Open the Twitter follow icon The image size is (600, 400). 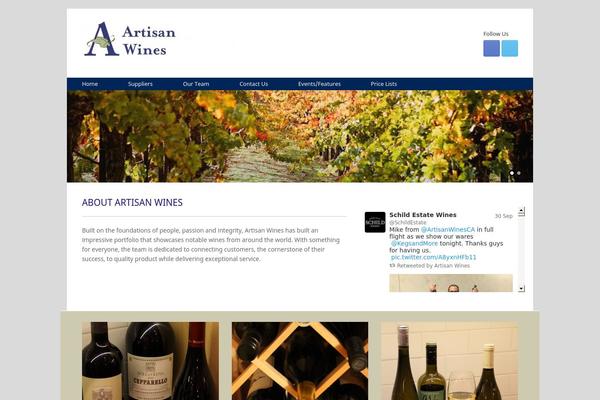[x=510, y=48]
